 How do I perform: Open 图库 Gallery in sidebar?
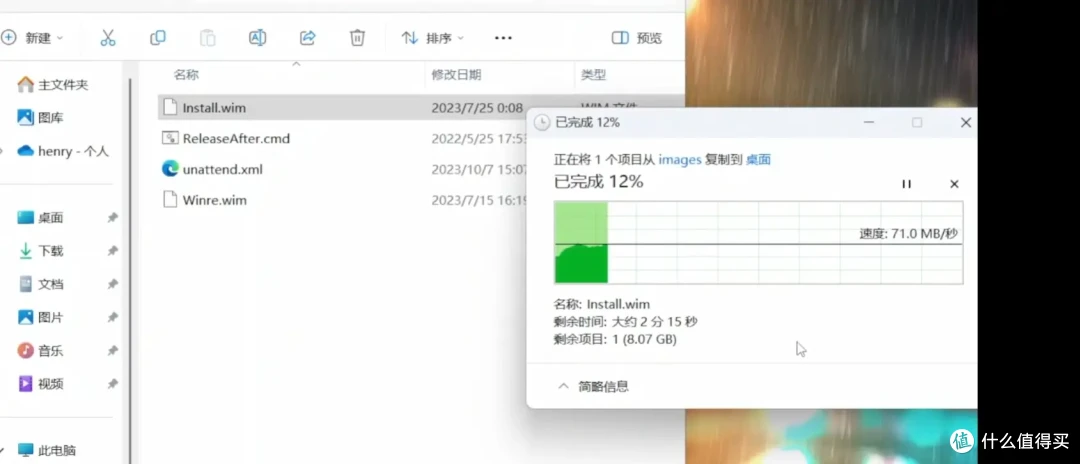tap(41, 118)
